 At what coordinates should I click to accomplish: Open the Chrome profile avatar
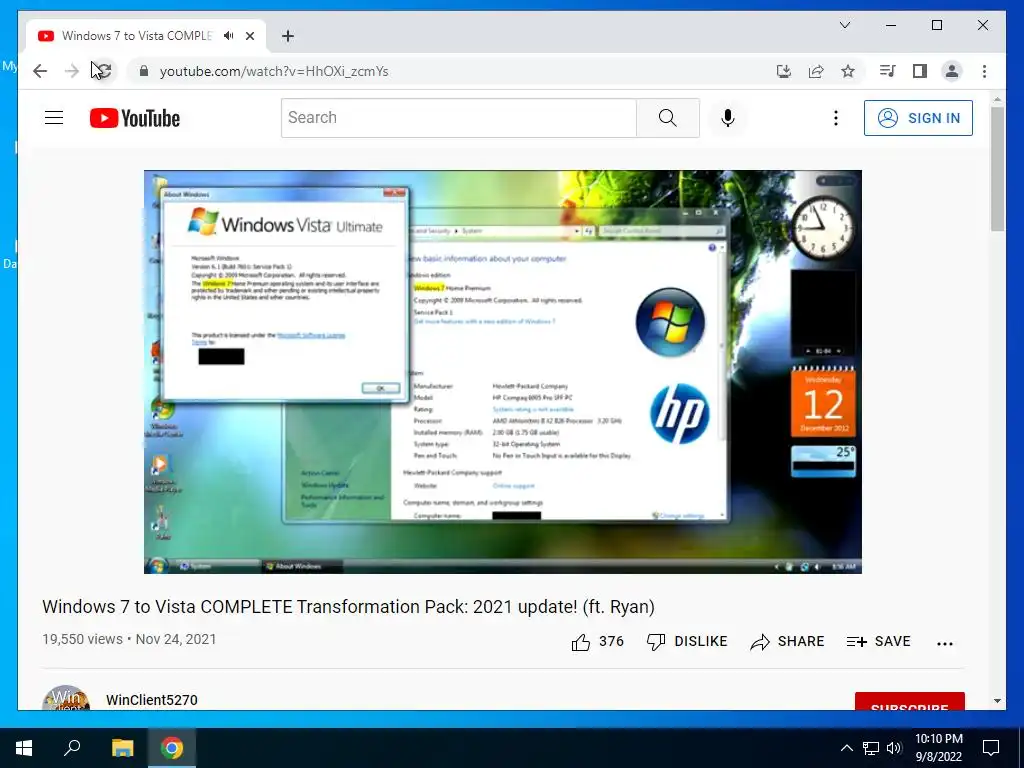[952, 71]
